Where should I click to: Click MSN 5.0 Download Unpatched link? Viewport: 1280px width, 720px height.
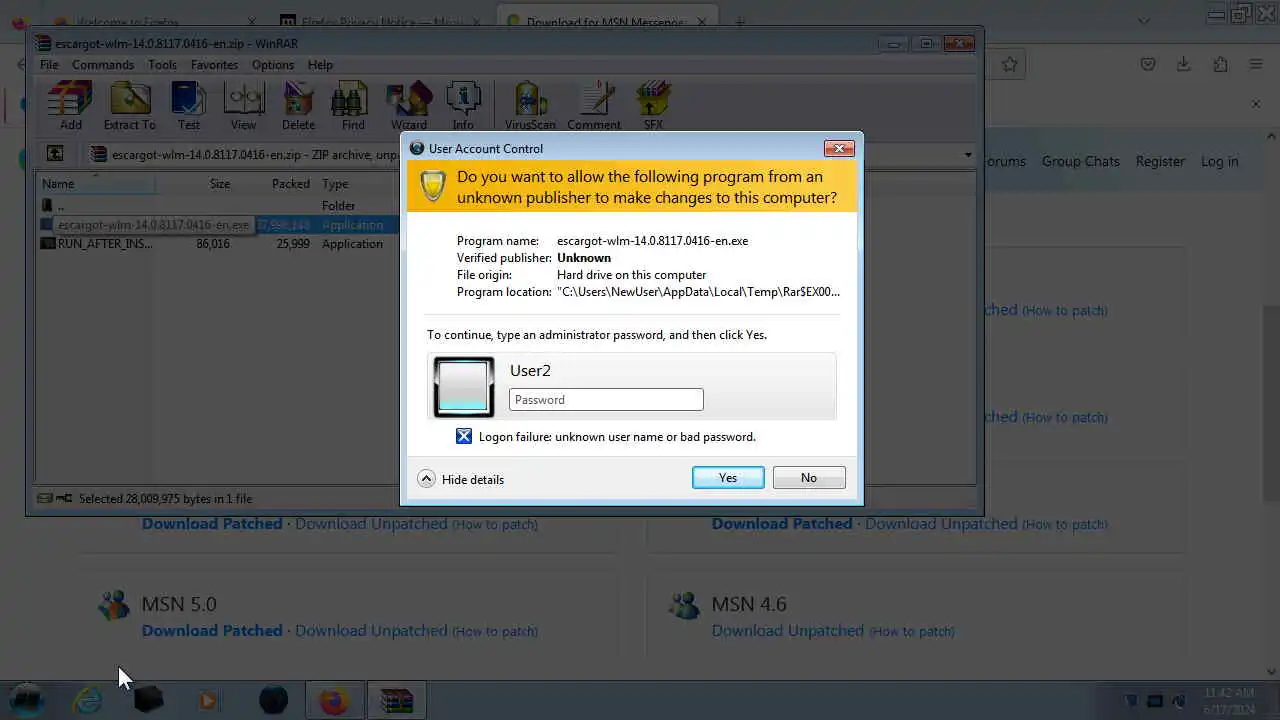pyautogui.click(x=371, y=631)
